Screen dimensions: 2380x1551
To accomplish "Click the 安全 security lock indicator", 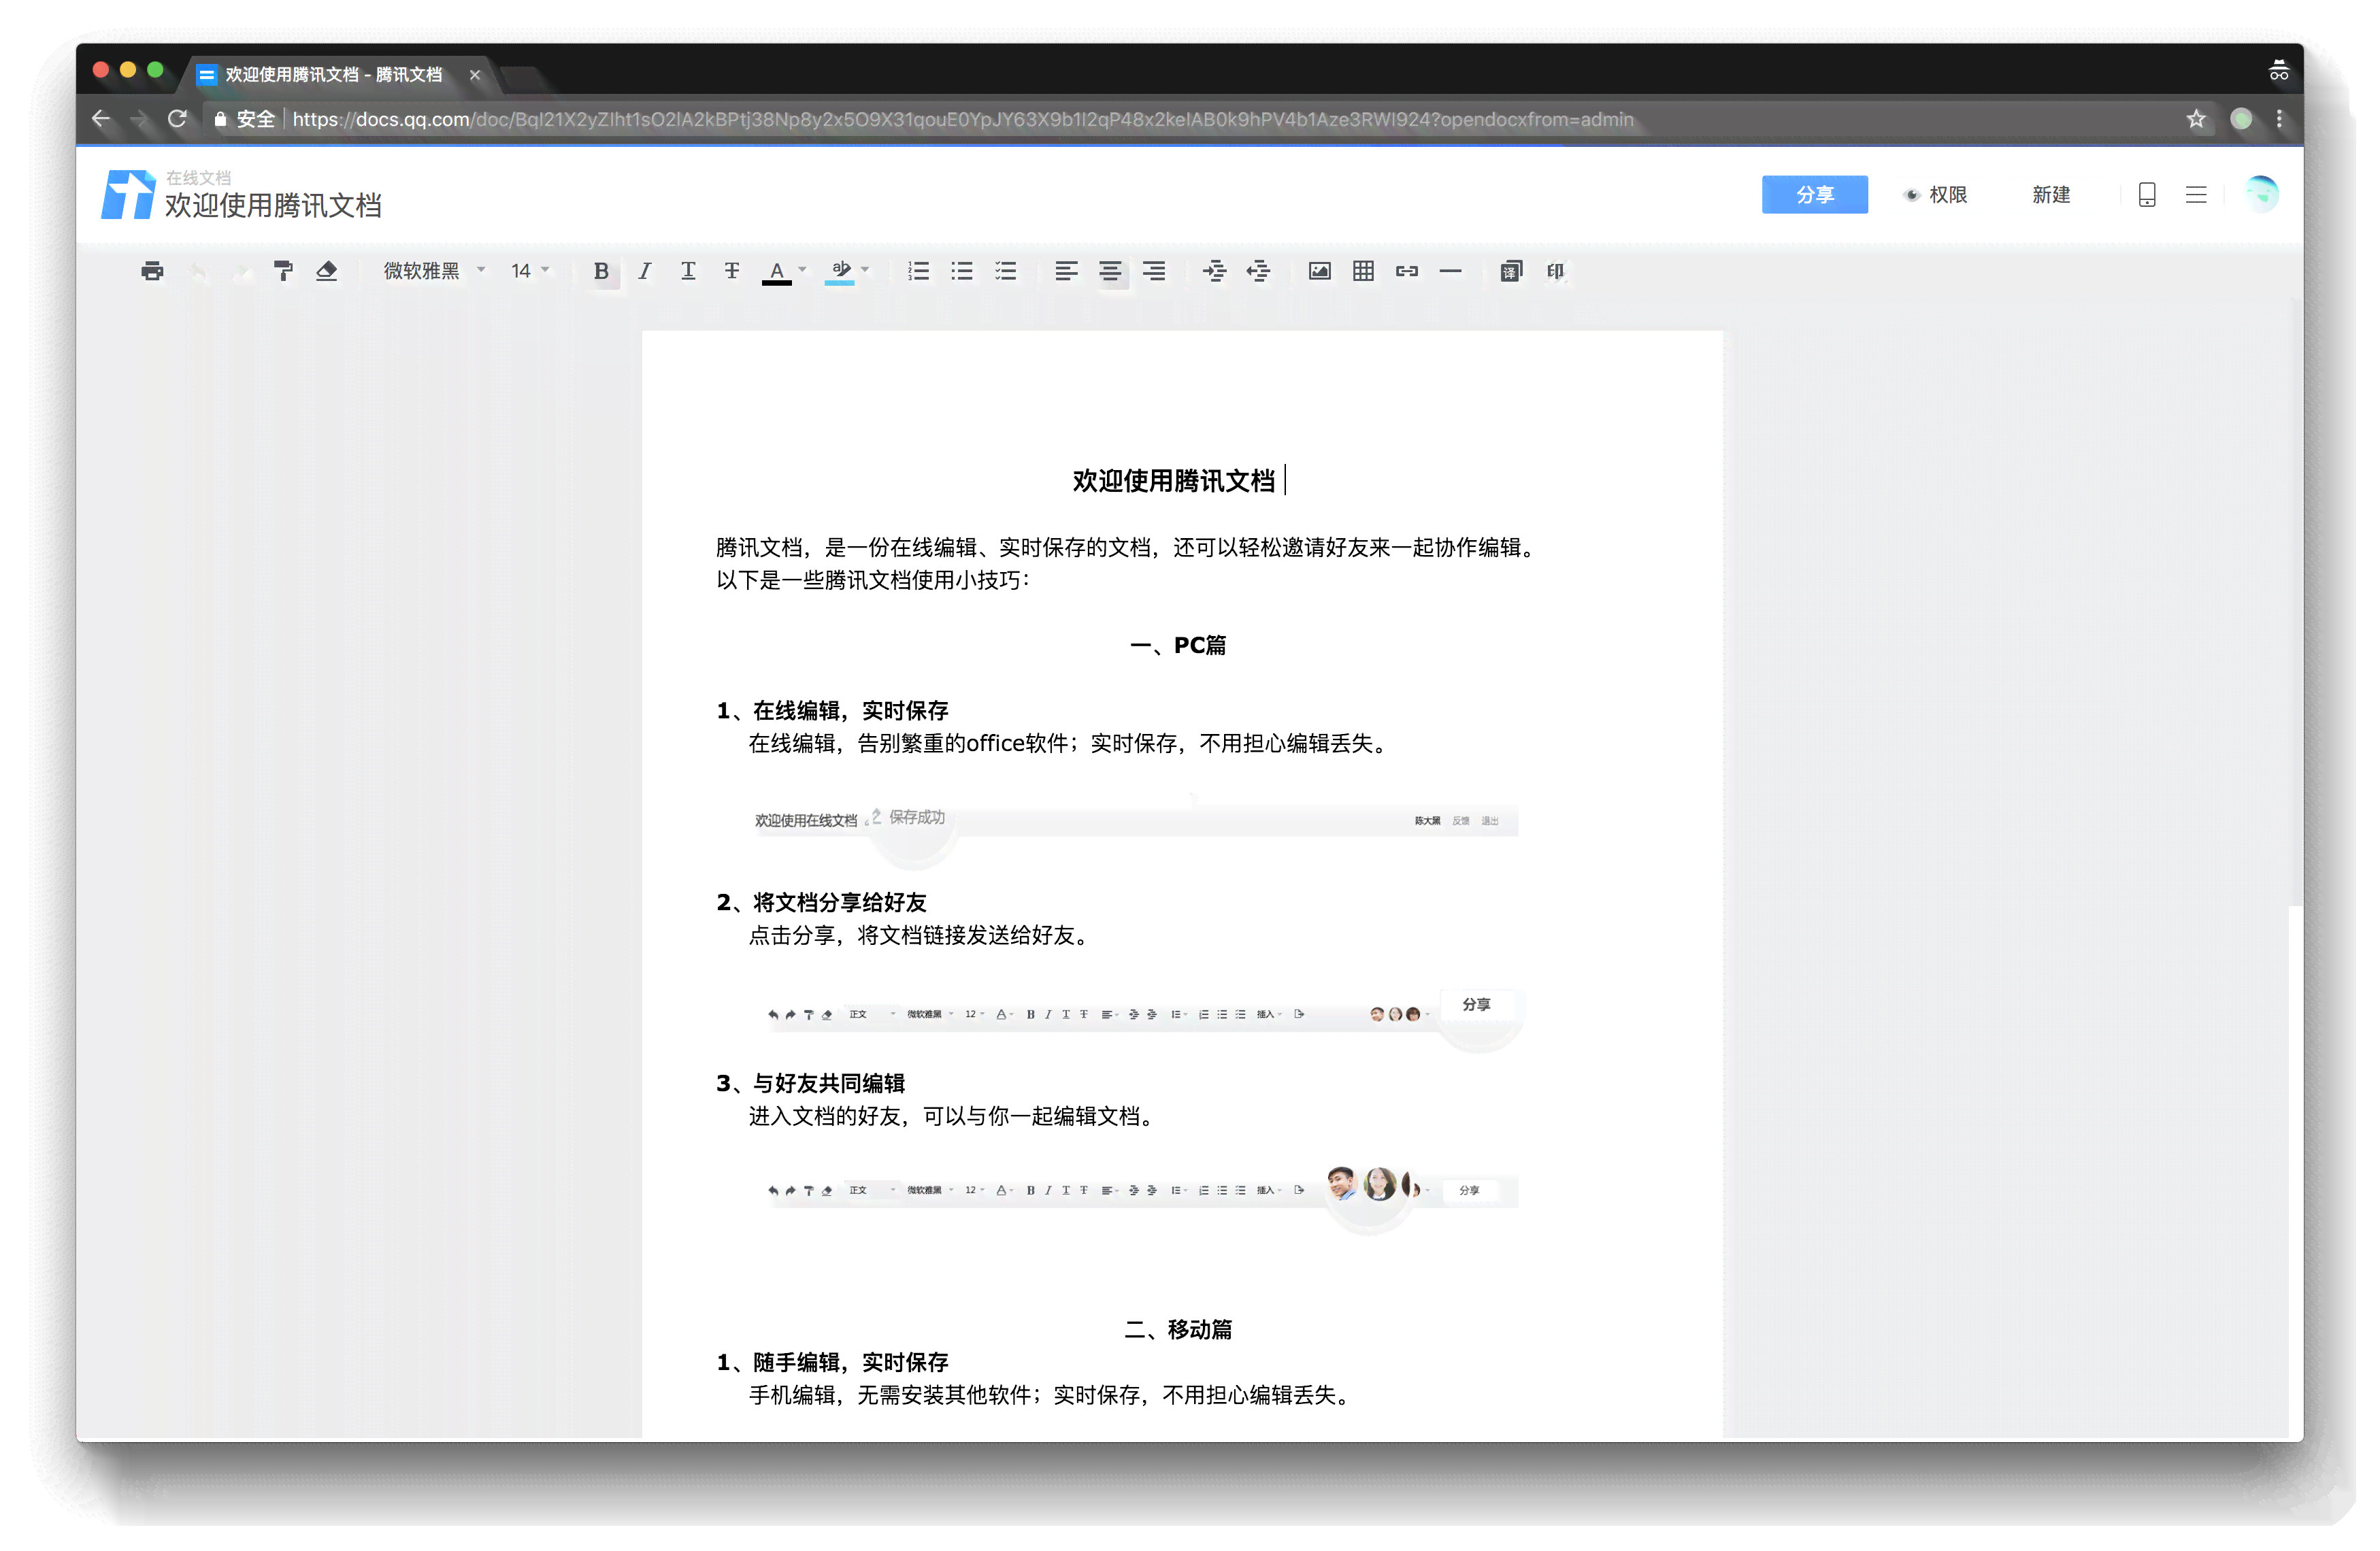I will (245, 119).
